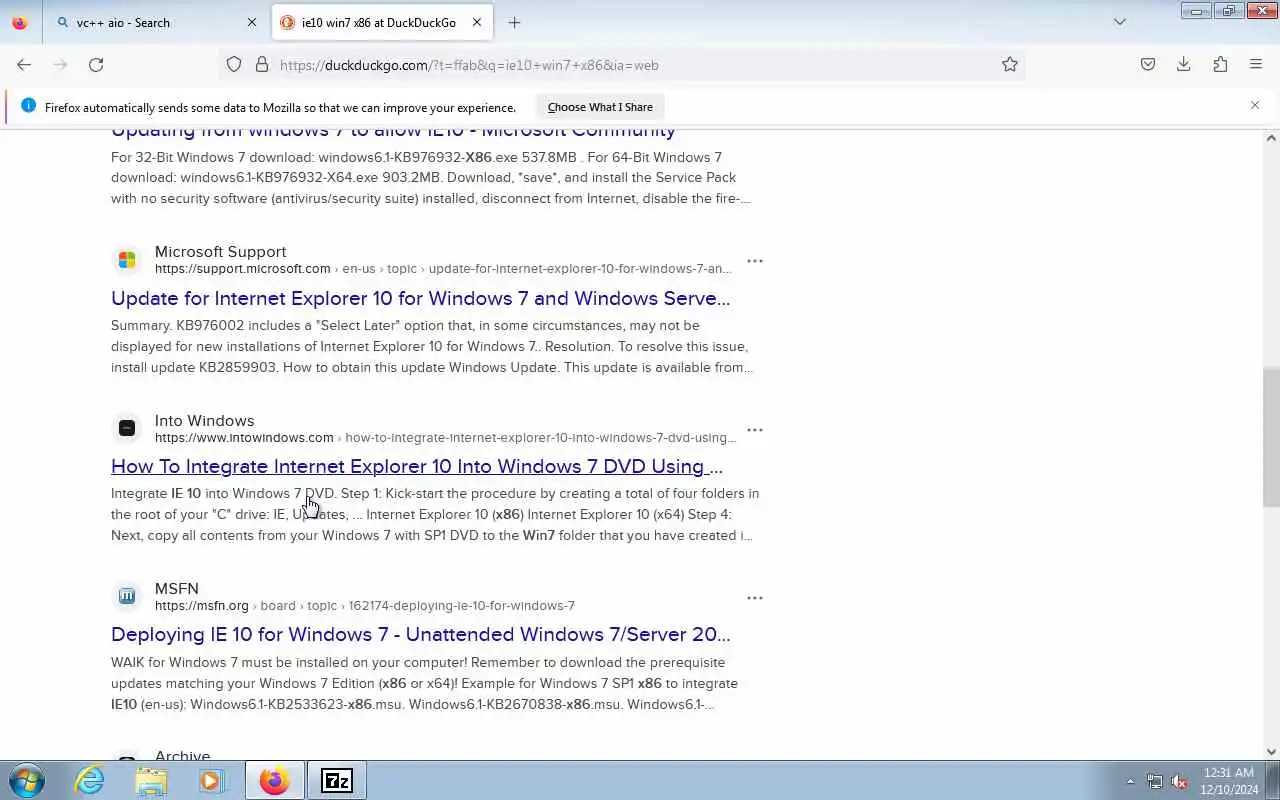Image resolution: width=1280 pixels, height=800 pixels.
Task: Switch to the 'vc++ aio - Search' tab
Action: pos(156,22)
